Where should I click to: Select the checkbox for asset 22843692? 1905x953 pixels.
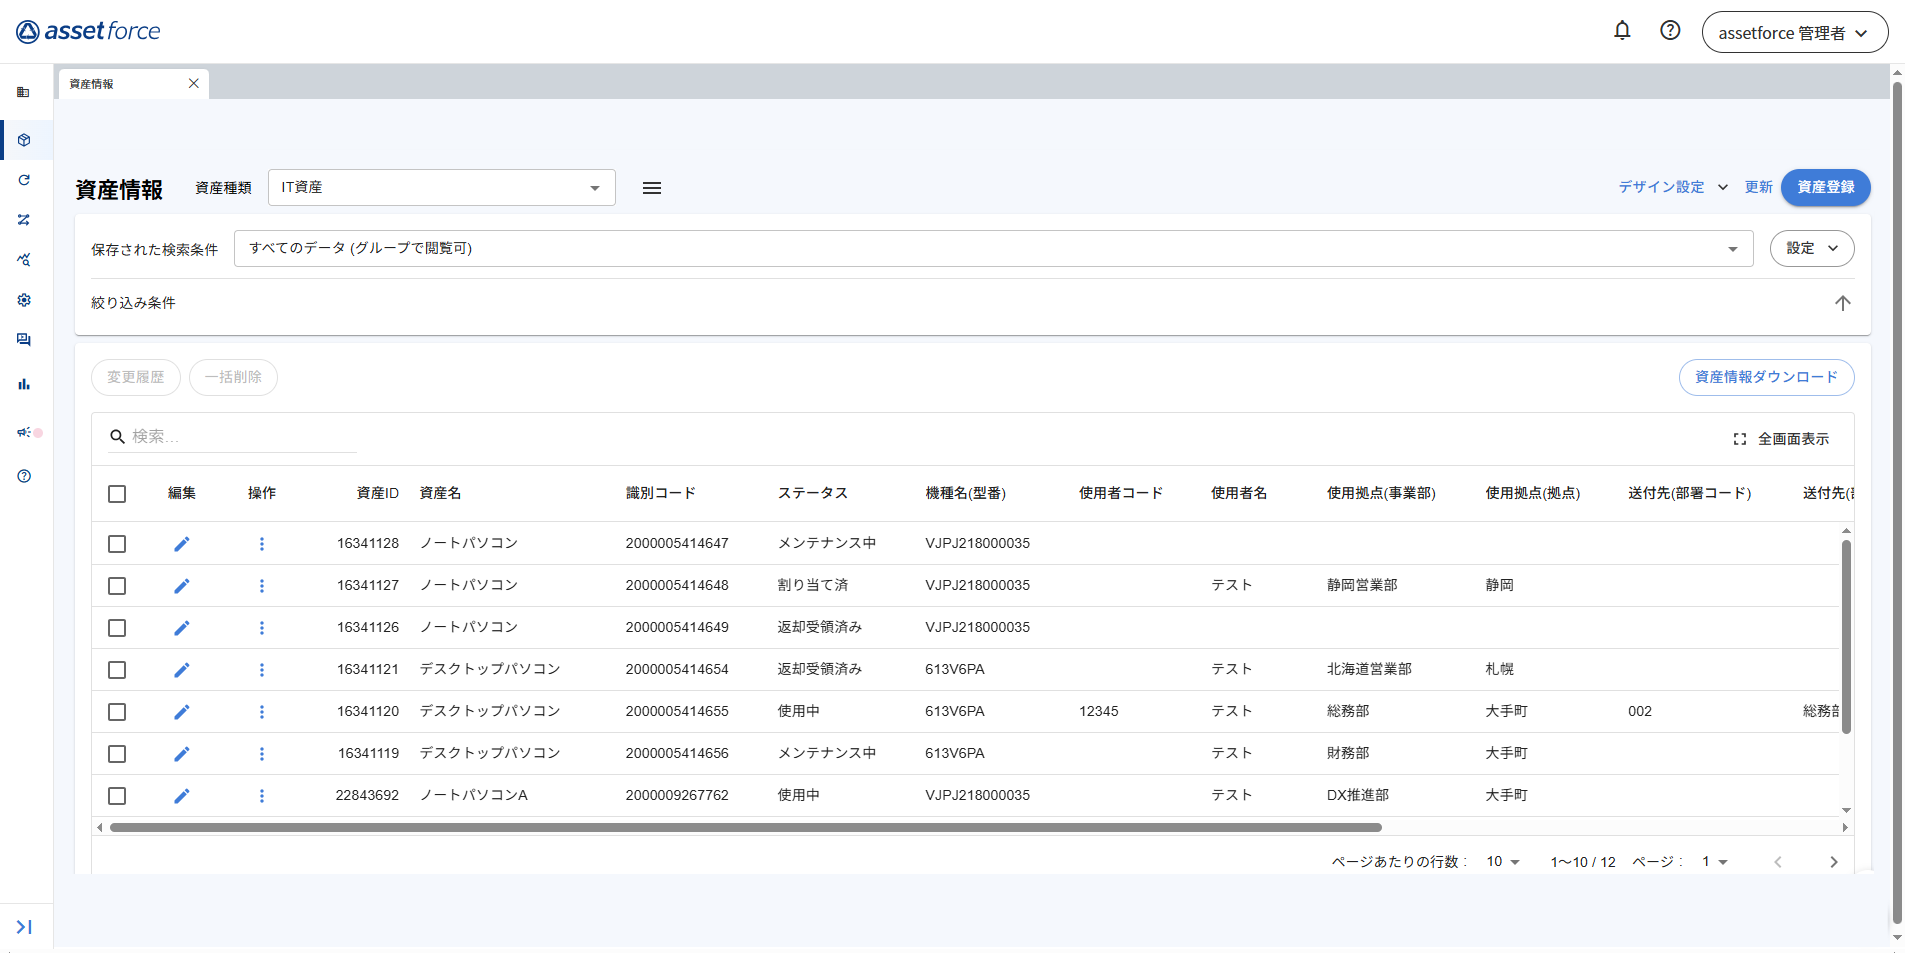click(117, 796)
